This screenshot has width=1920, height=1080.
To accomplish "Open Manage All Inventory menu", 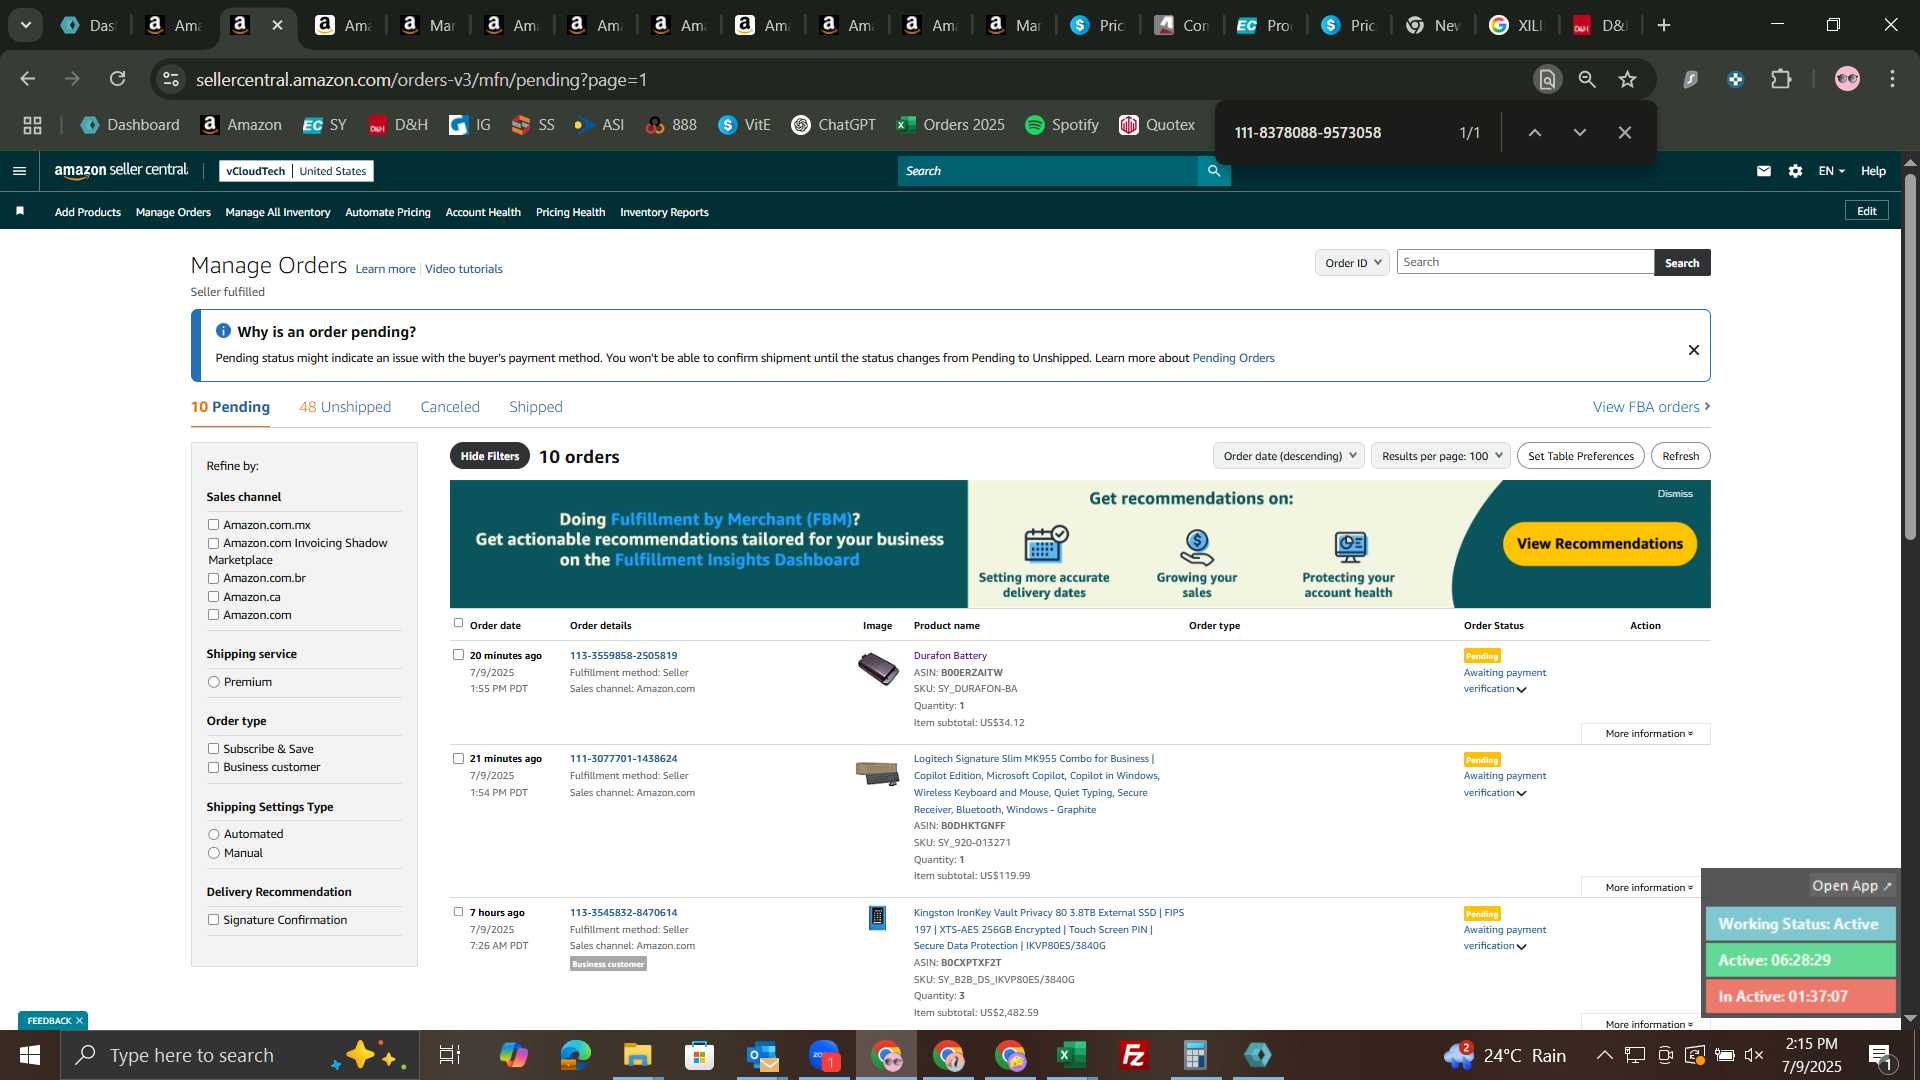I will [x=278, y=212].
